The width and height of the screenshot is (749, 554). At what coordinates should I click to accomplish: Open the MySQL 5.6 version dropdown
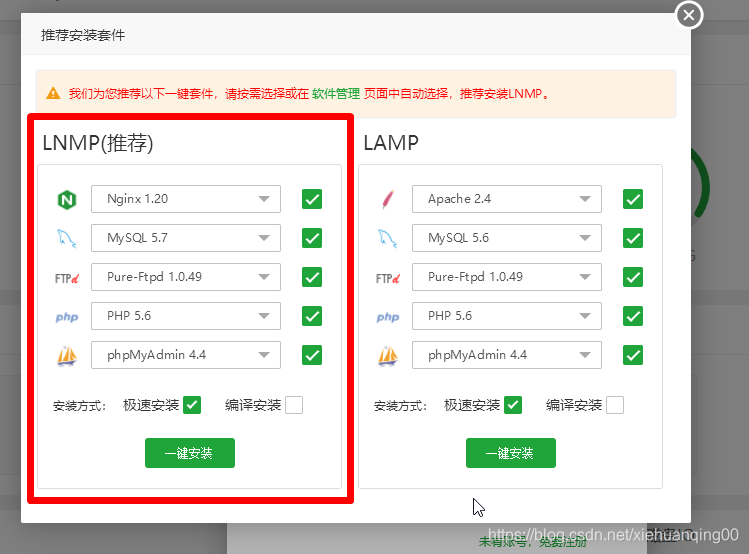tap(507, 238)
